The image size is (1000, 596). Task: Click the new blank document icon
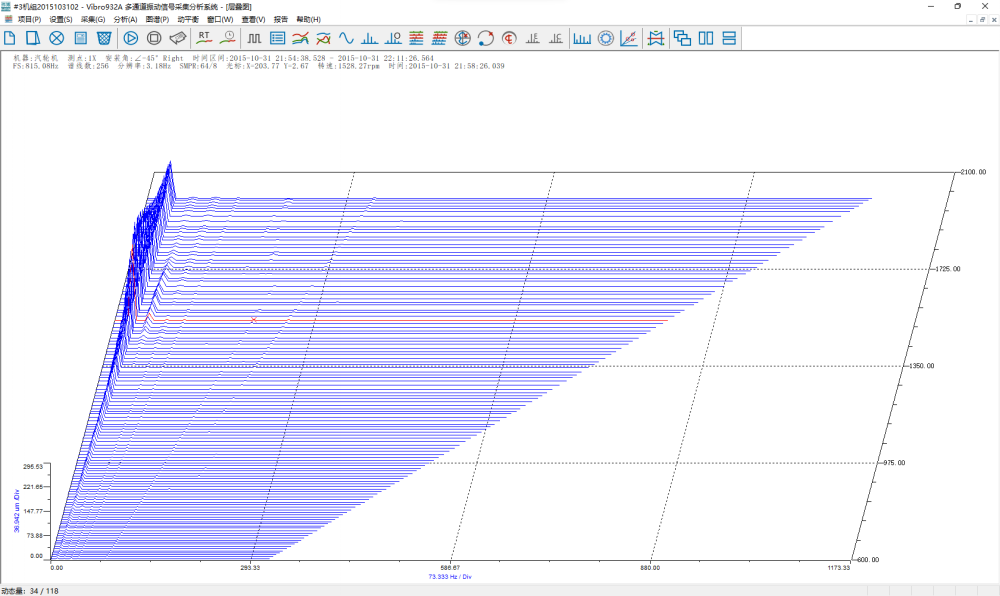tap(10, 38)
